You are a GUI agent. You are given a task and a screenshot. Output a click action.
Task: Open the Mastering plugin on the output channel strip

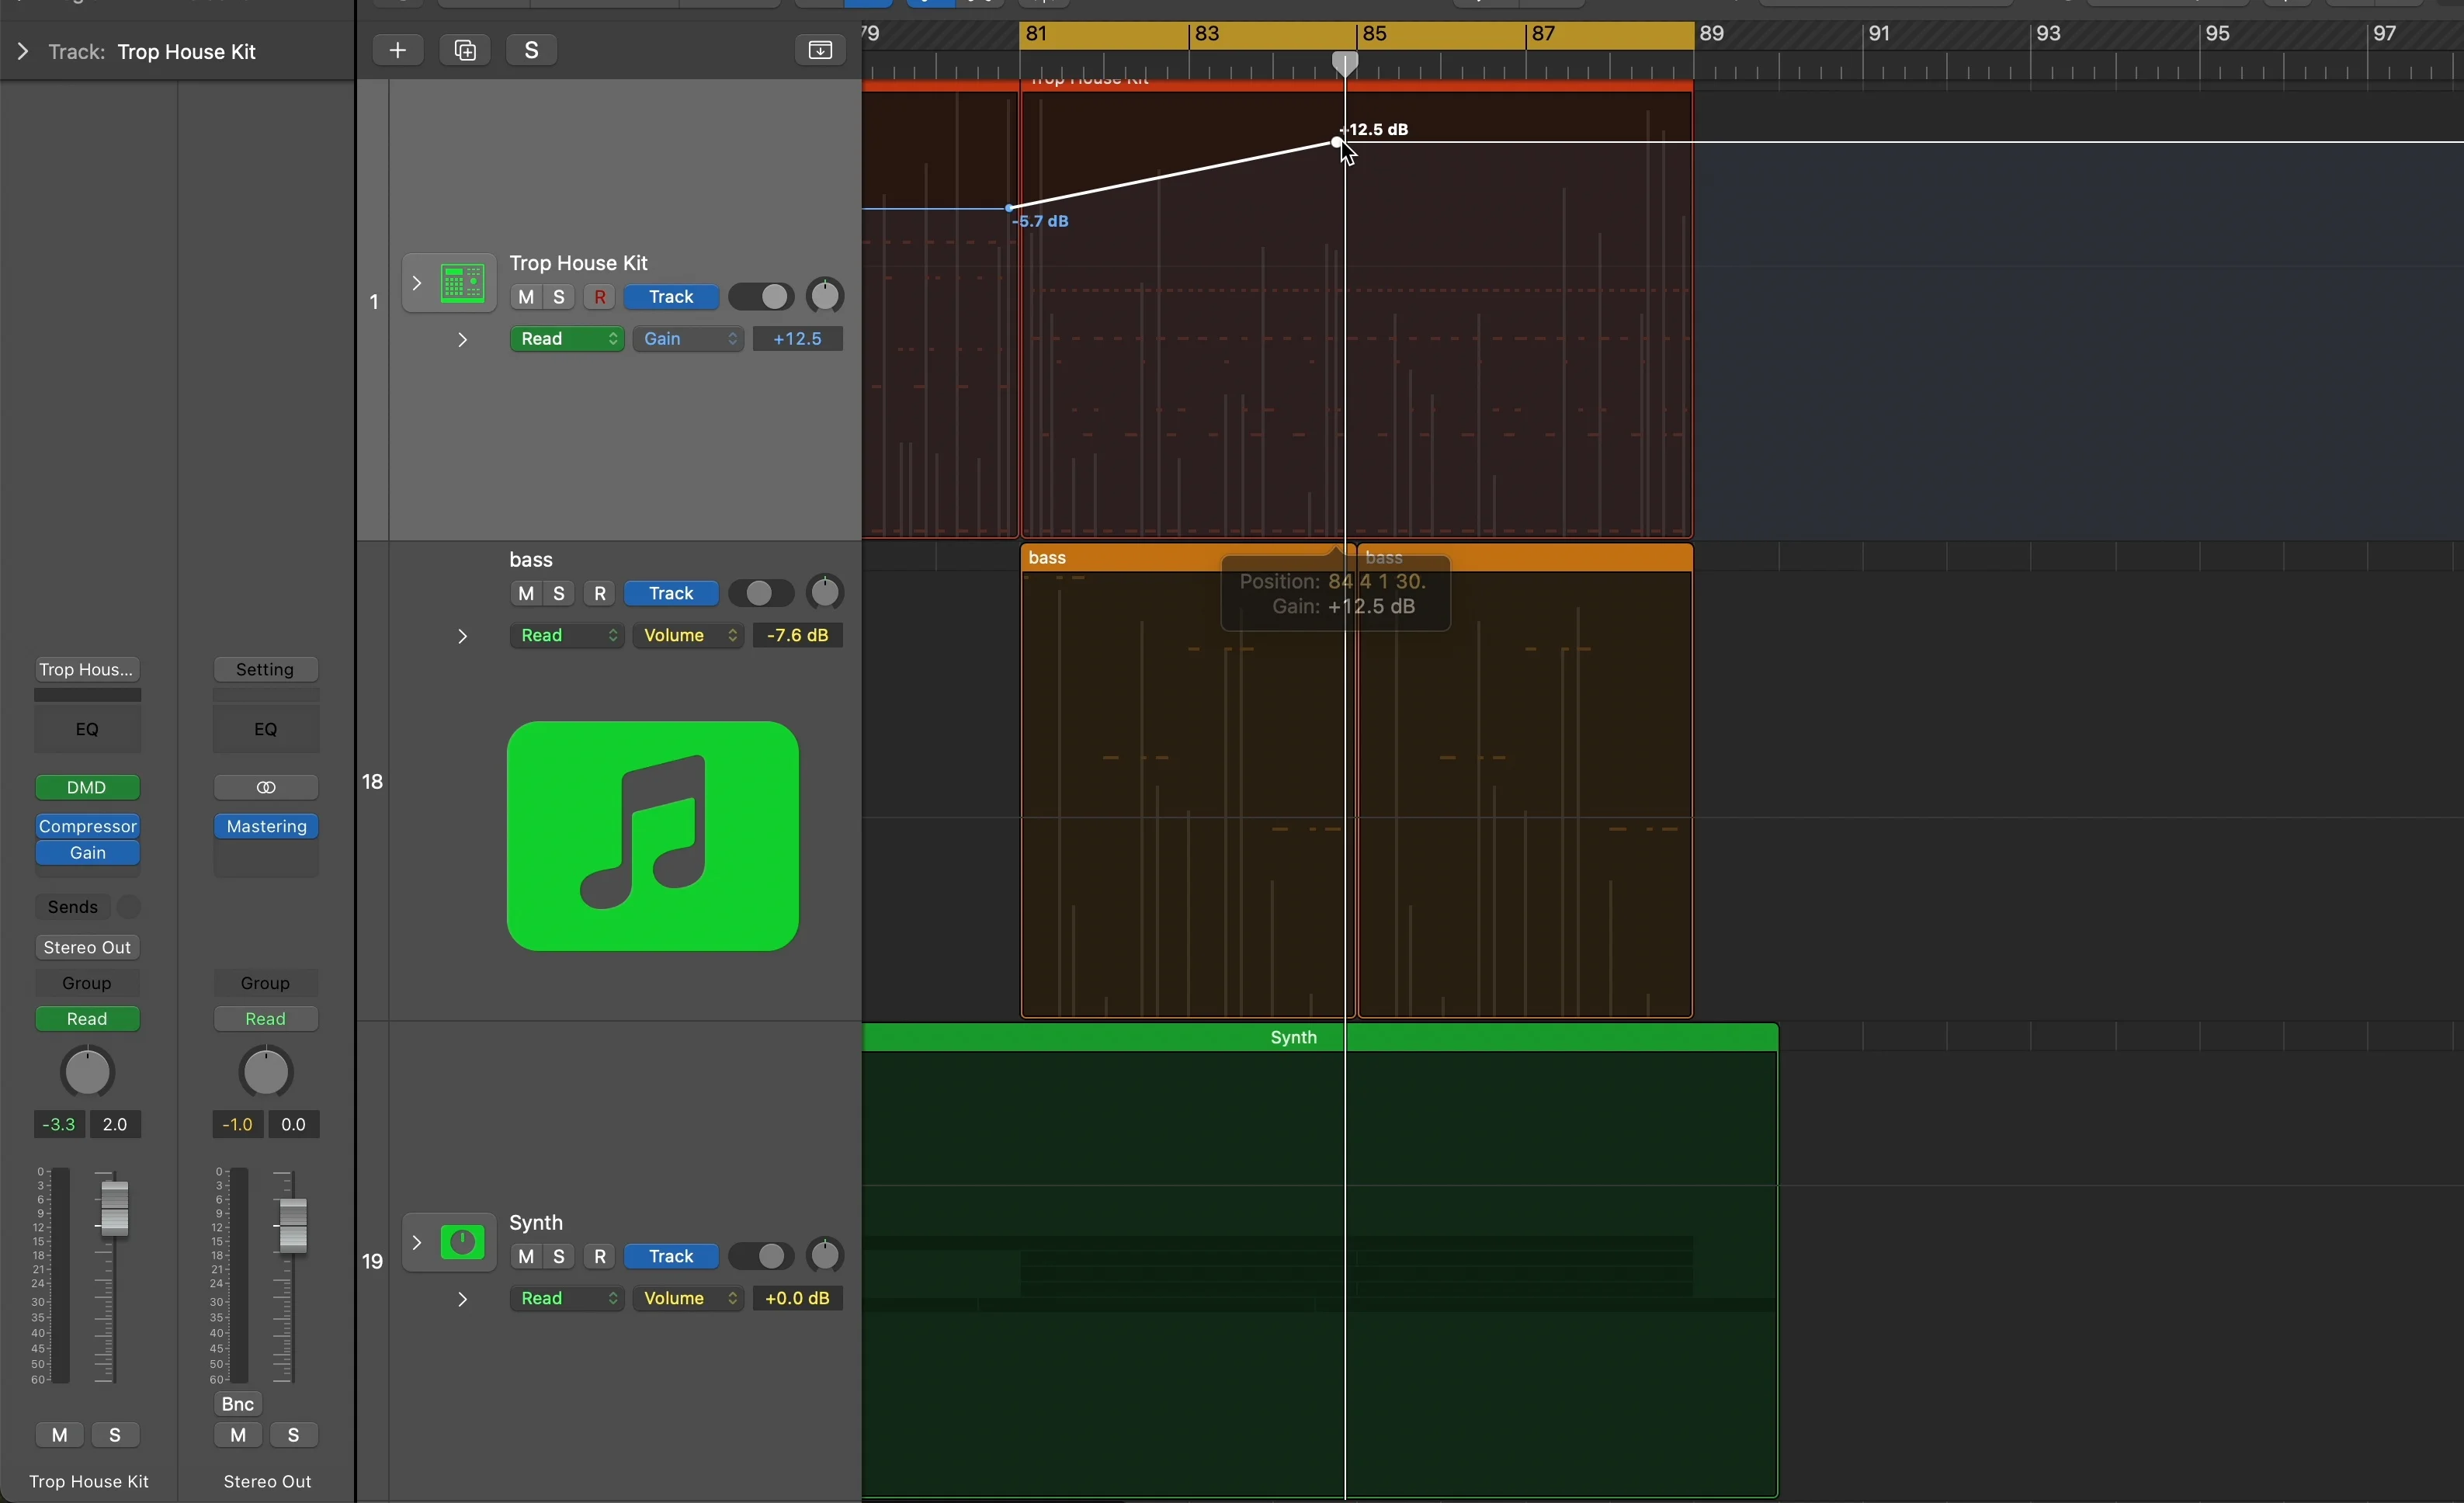click(x=265, y=826)
